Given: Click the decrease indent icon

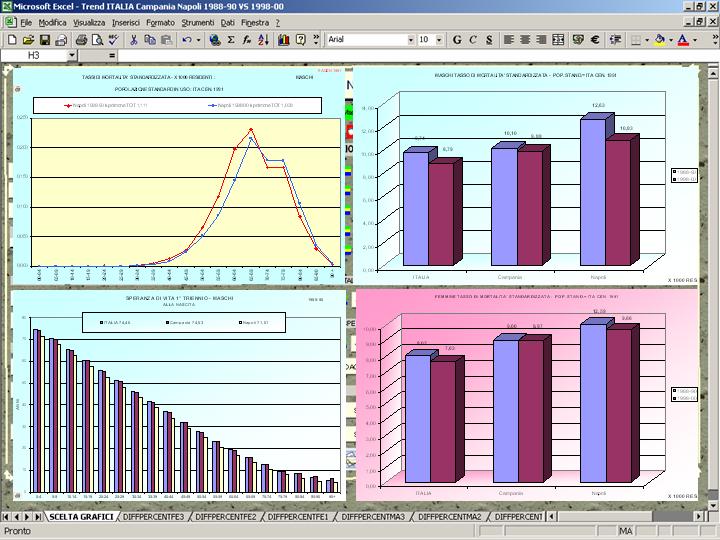Looking at the screenshot, I should pos(615,40).
